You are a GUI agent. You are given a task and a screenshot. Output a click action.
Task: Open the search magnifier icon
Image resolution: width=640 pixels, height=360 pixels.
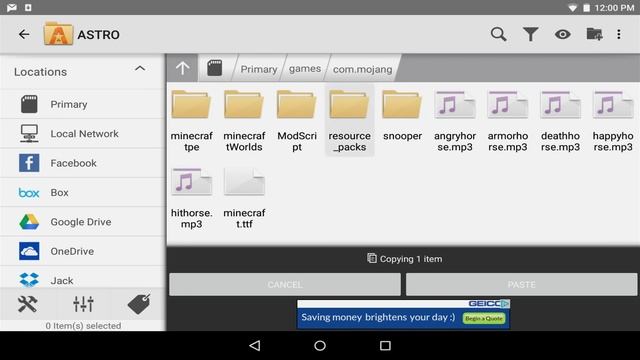click(498, 35)
